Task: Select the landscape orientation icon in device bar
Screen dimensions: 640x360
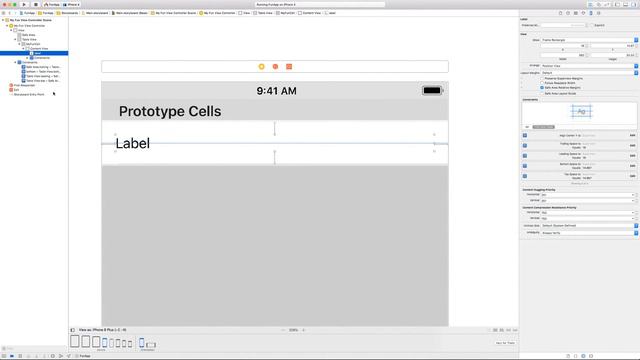Action: [x=151, y=345]
